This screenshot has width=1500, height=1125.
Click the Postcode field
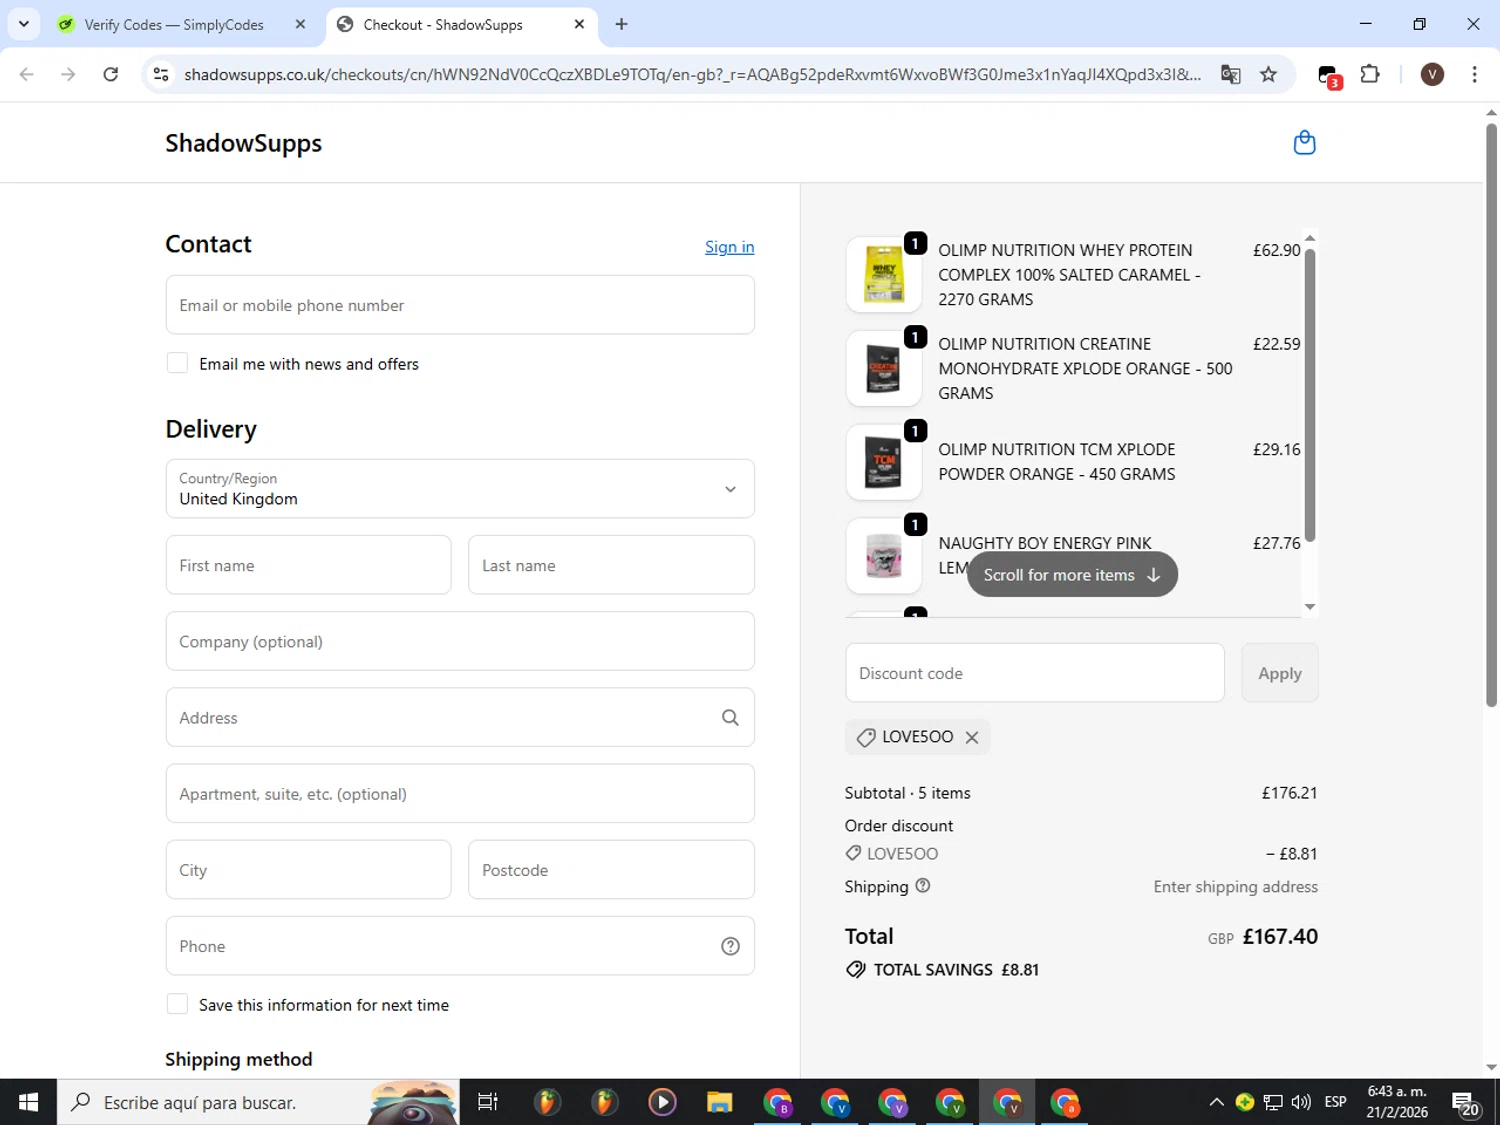[611, 869]
